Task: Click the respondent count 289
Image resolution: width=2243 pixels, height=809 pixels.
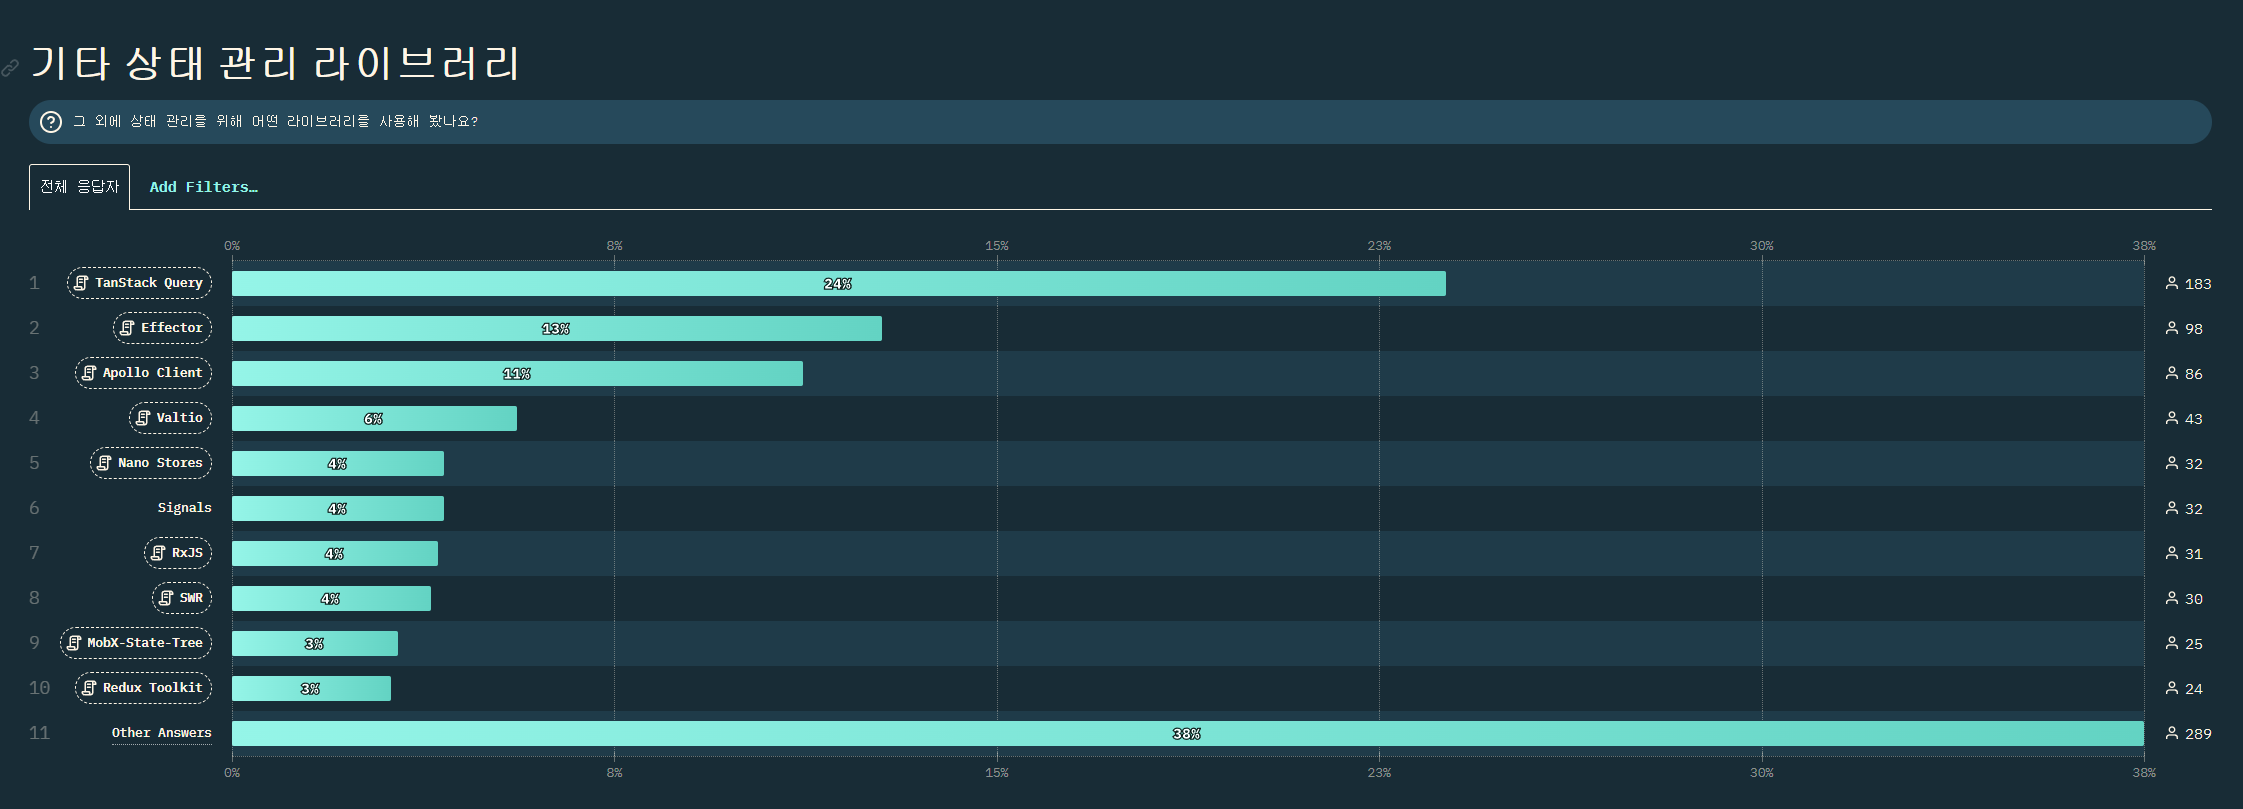Action: pos(2198,734)
